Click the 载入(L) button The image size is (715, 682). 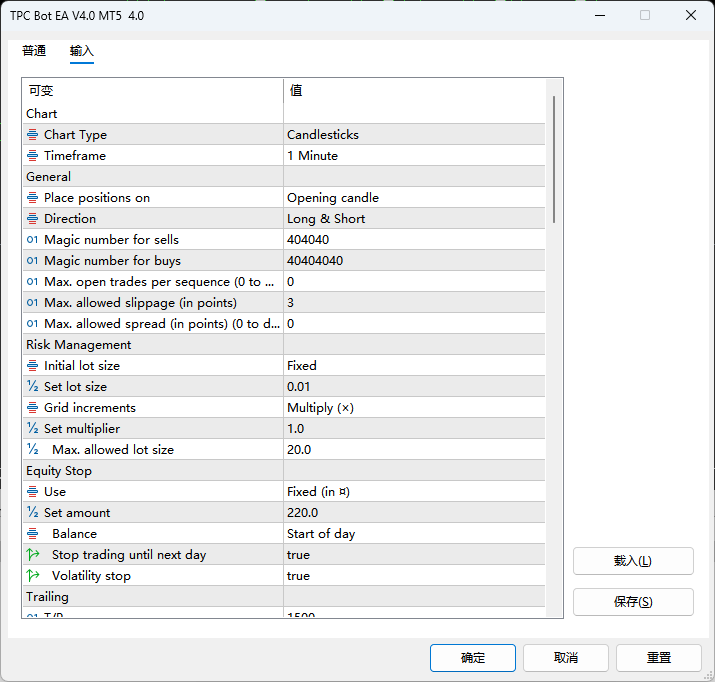coord(633,561)
